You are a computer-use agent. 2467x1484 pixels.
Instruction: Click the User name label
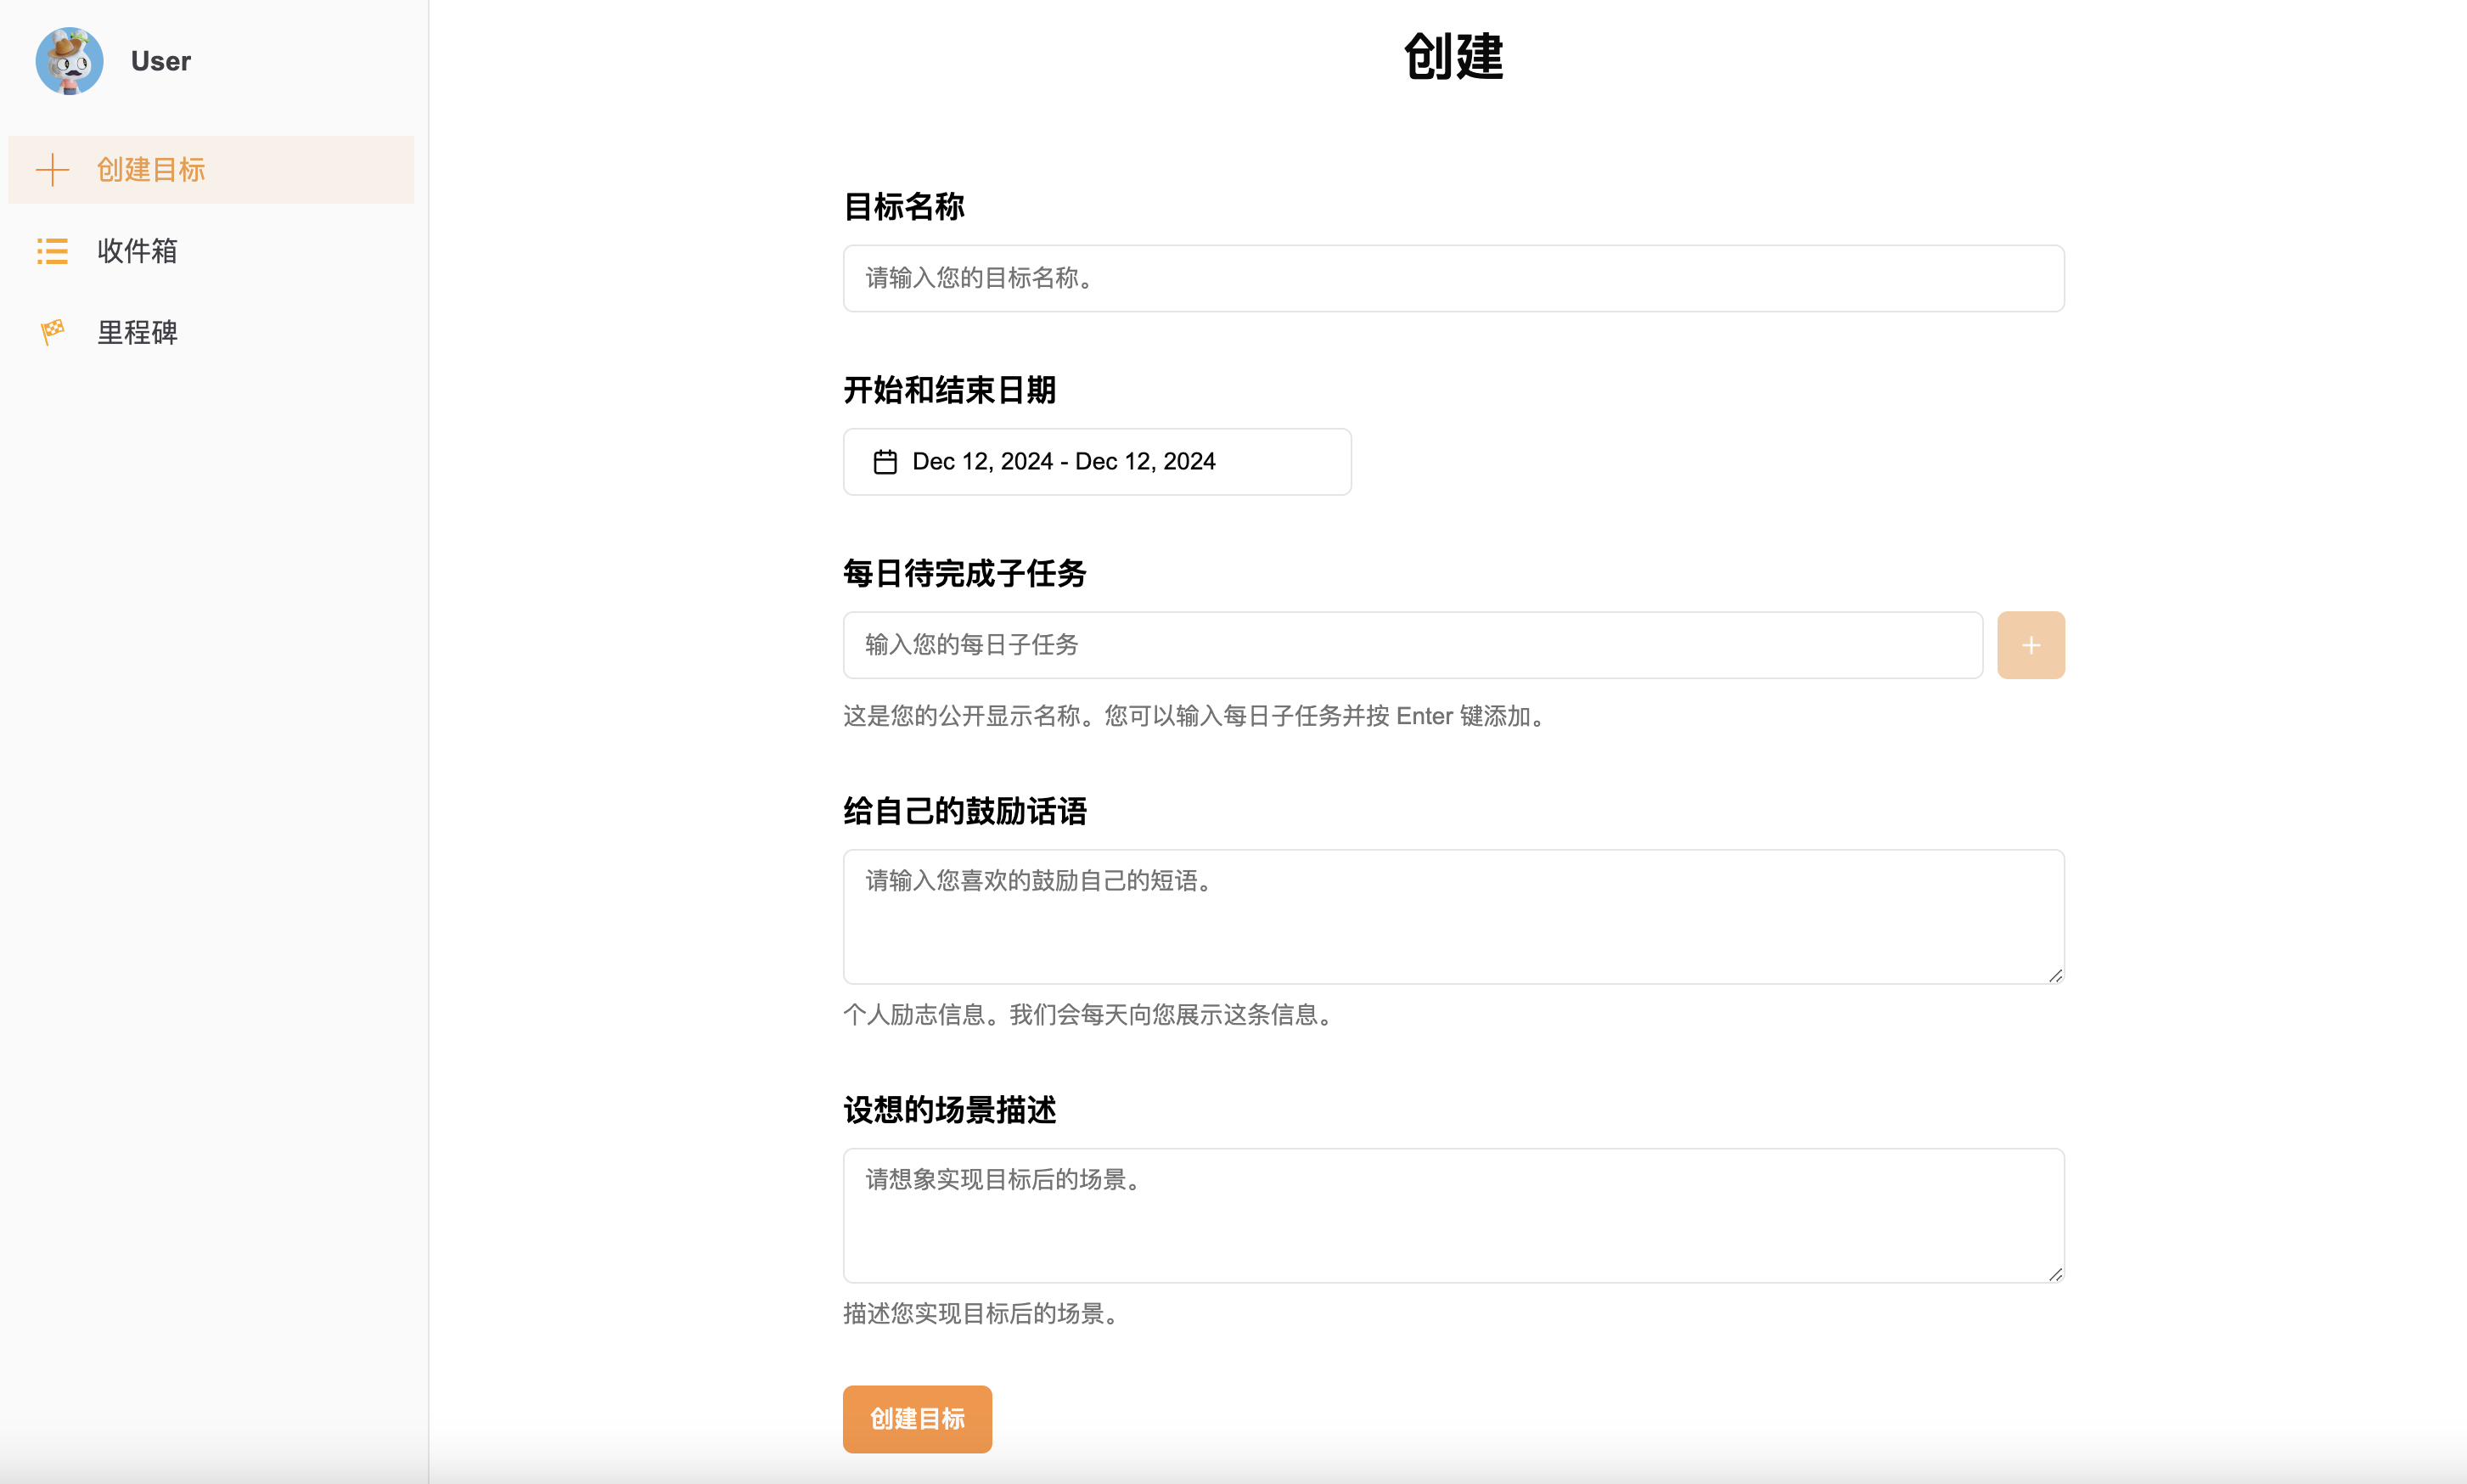(160, 61)
